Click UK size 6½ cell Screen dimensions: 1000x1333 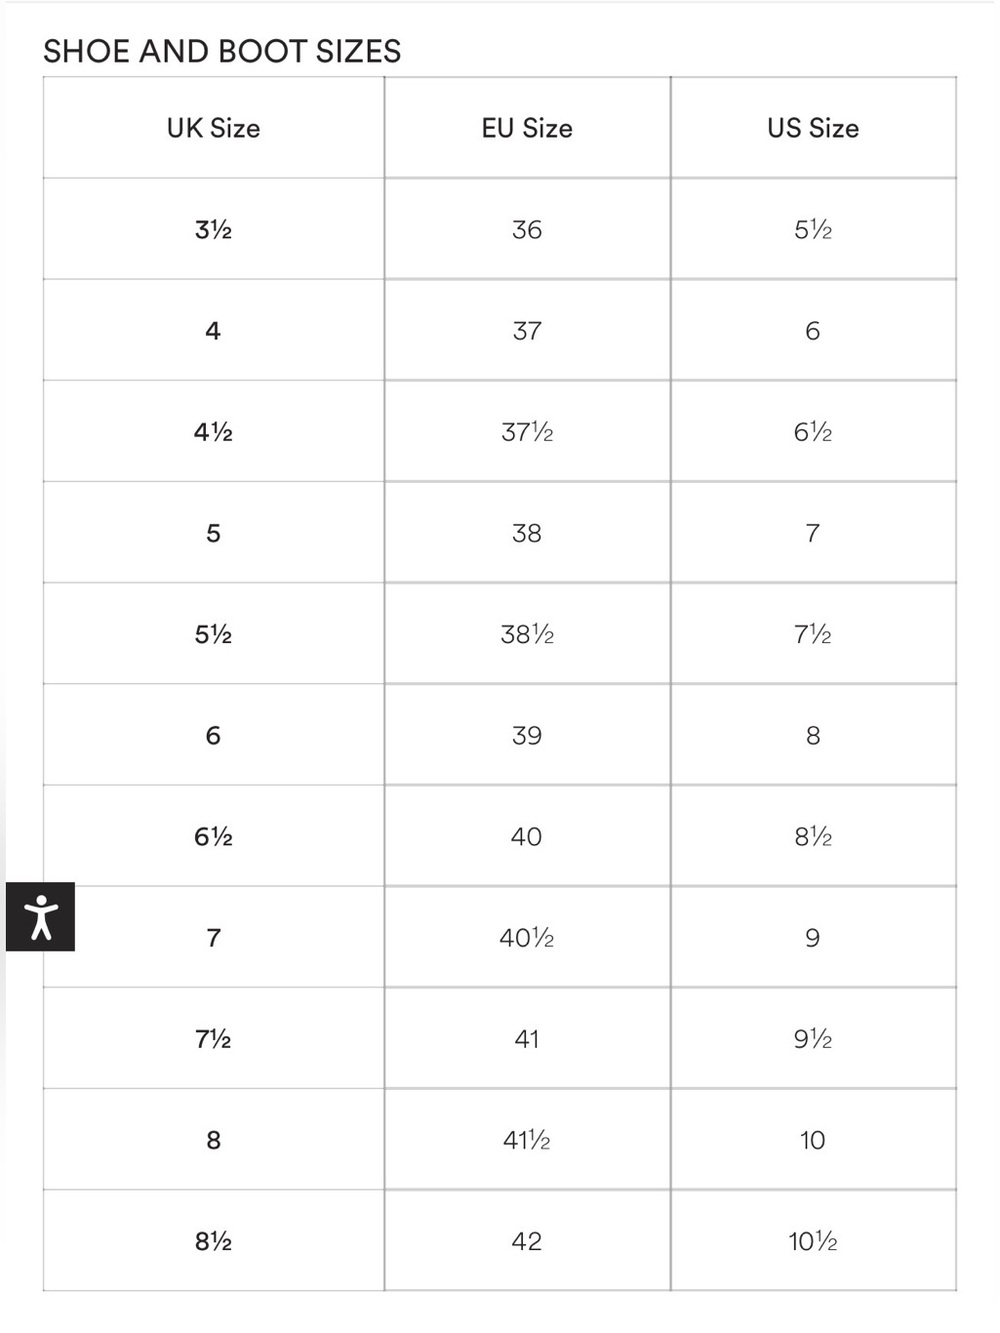pyautogui.click(x=213, y=836)
